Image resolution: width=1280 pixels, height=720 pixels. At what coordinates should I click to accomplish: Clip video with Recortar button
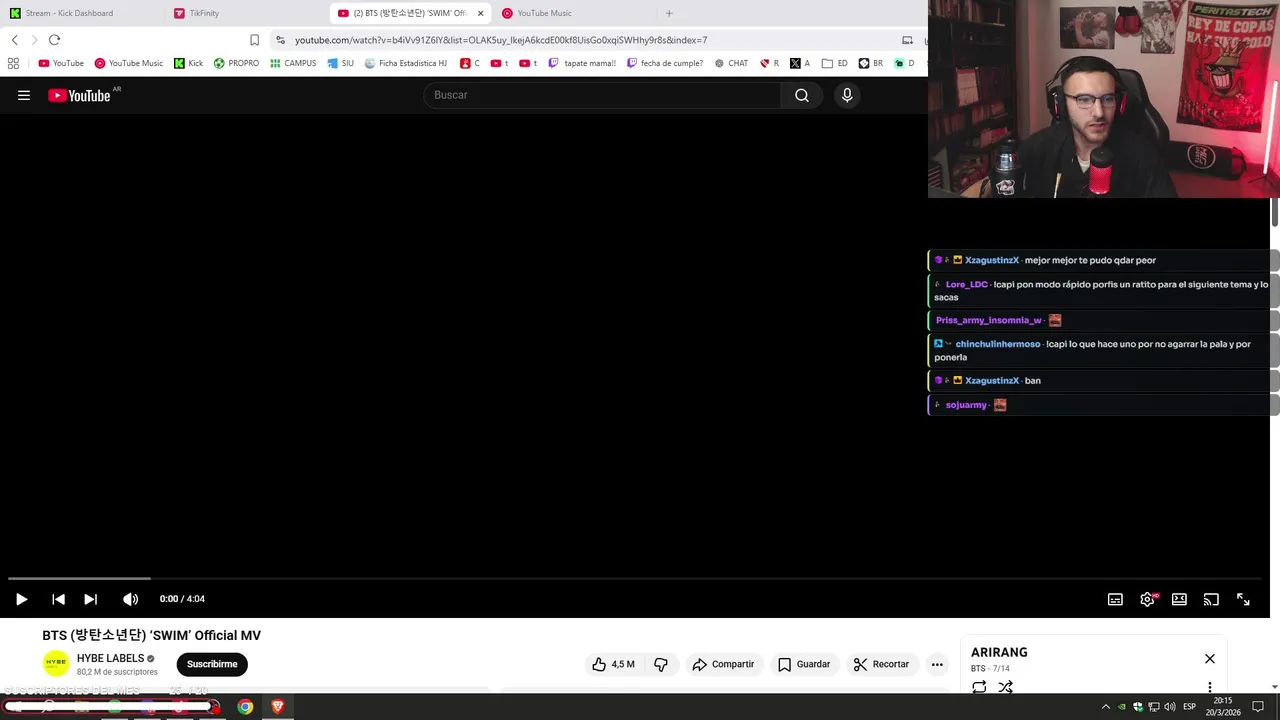[x=881, y=664]
